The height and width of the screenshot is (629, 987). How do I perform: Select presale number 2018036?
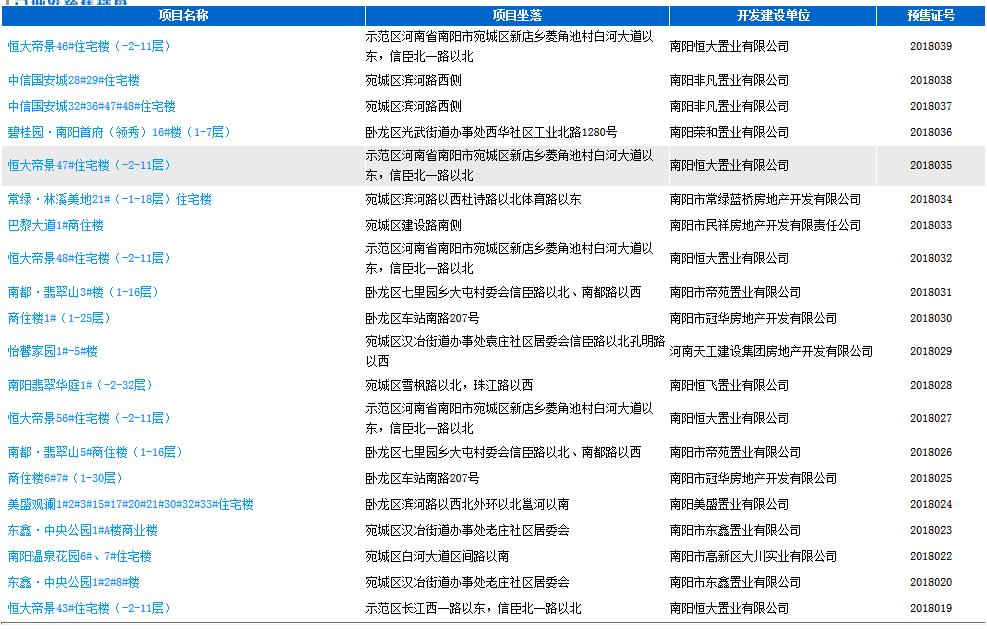tap(931, 132)
